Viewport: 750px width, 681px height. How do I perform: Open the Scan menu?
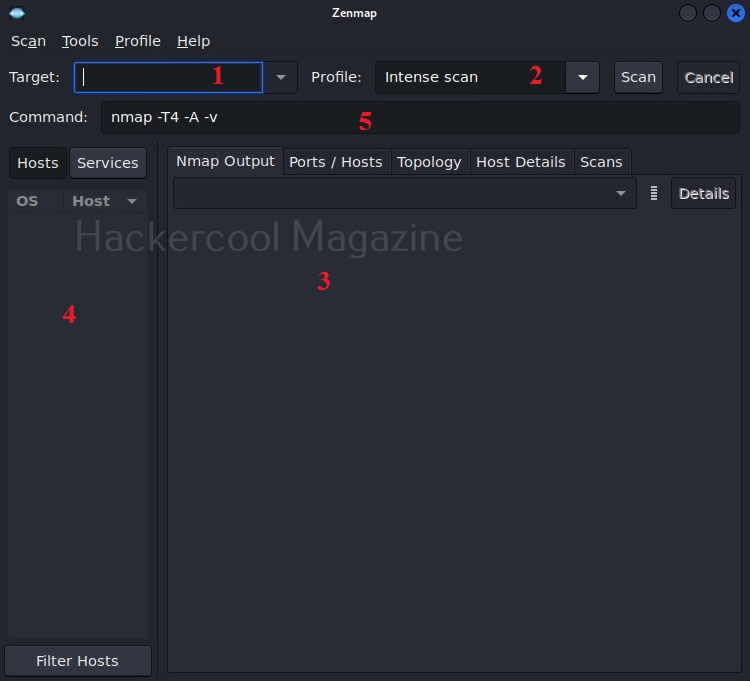click(28, 41)
